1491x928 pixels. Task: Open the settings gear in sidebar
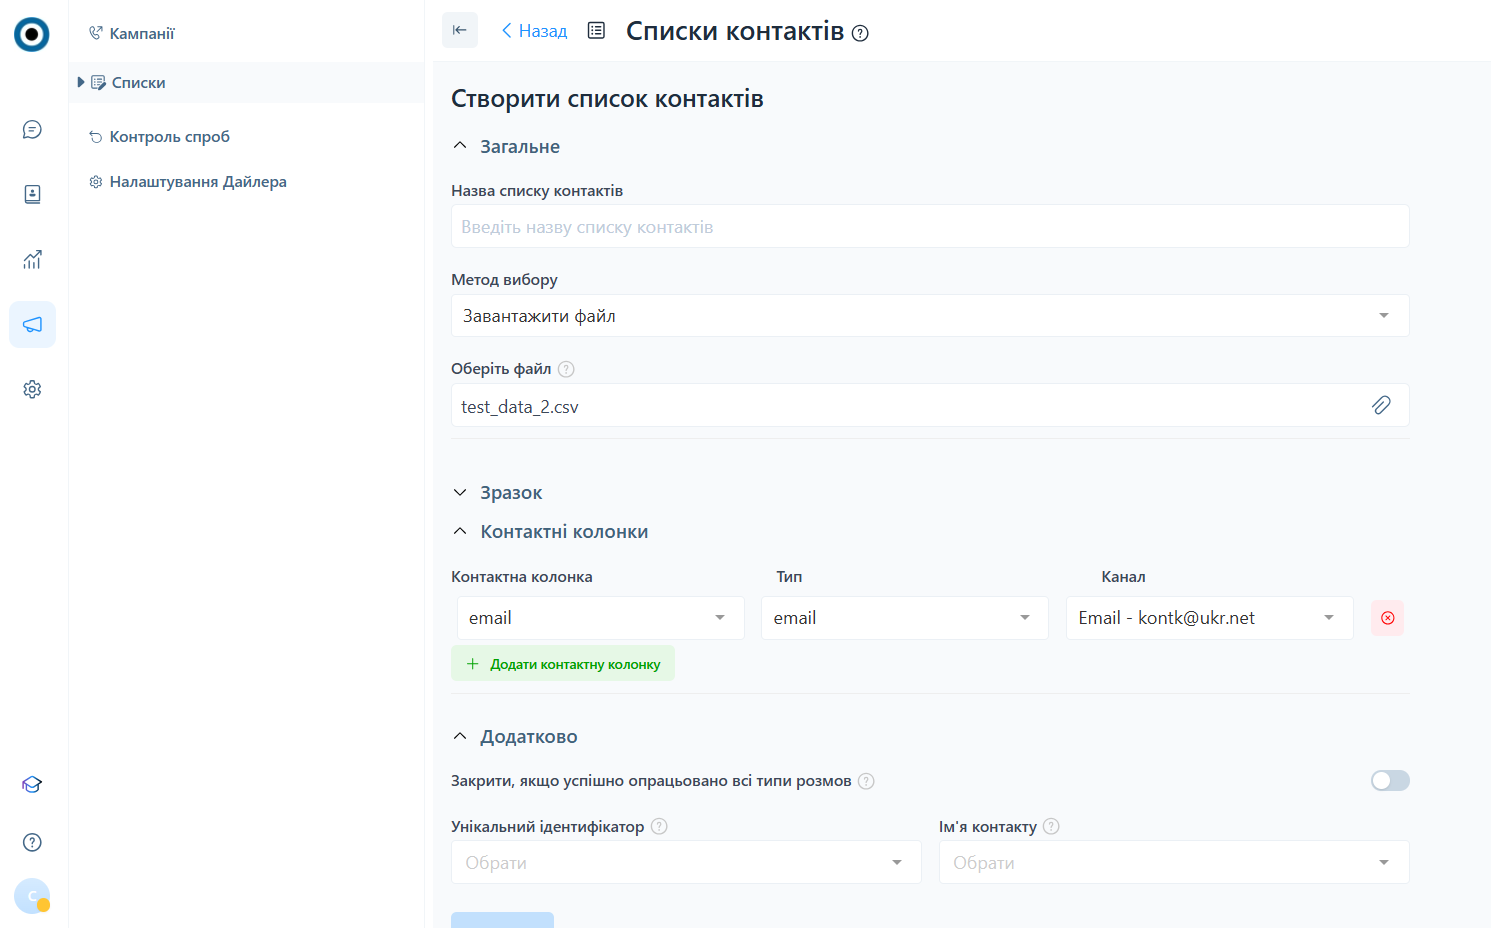pyautogui.click(x=32, y=389)
